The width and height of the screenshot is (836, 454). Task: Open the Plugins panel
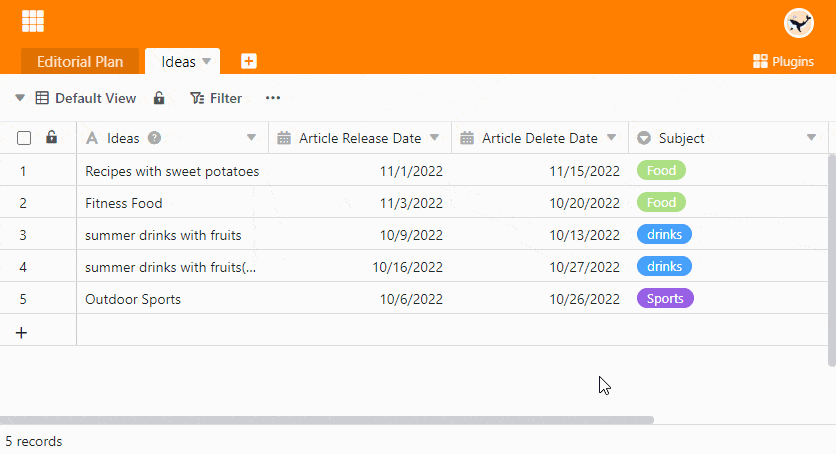click(x=783, y=61)
